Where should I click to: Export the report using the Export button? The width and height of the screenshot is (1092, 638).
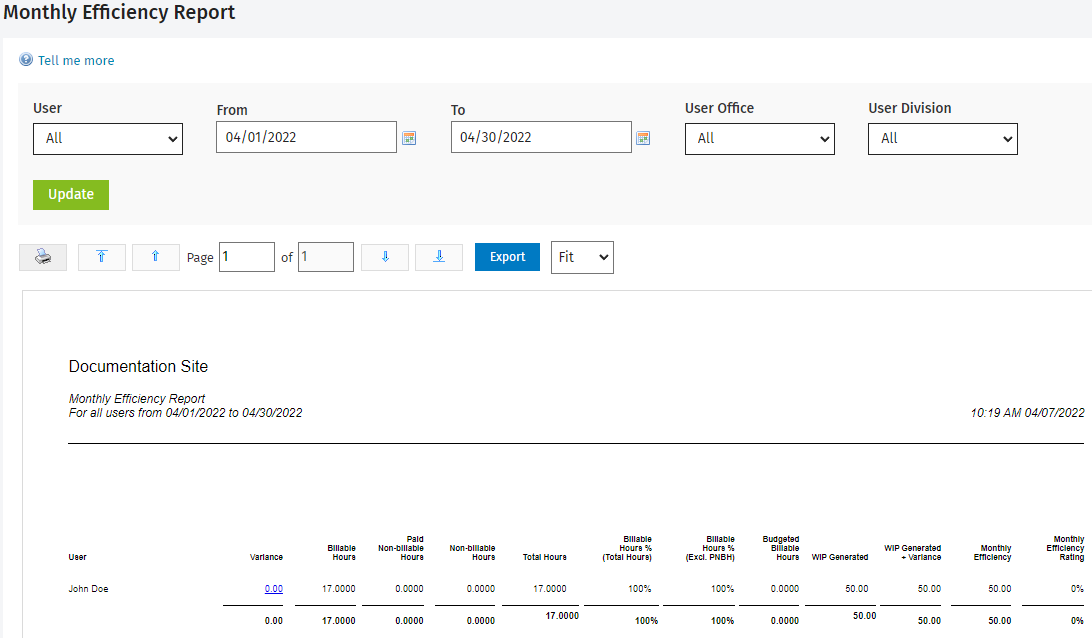[x=507, y=257]
